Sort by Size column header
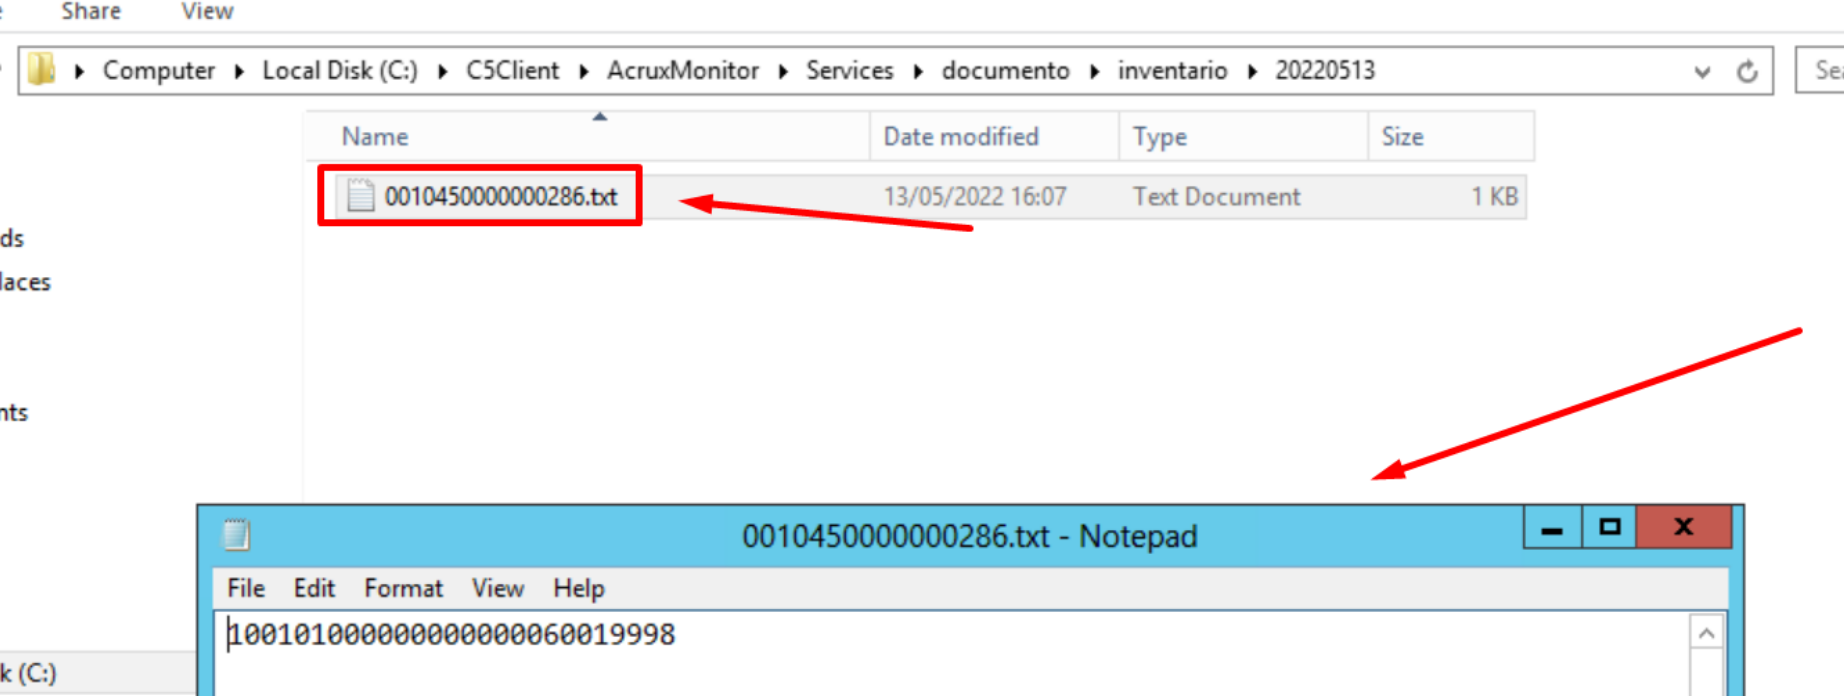The width and height of the screenshot is (1844, 696). [1450, 136]
